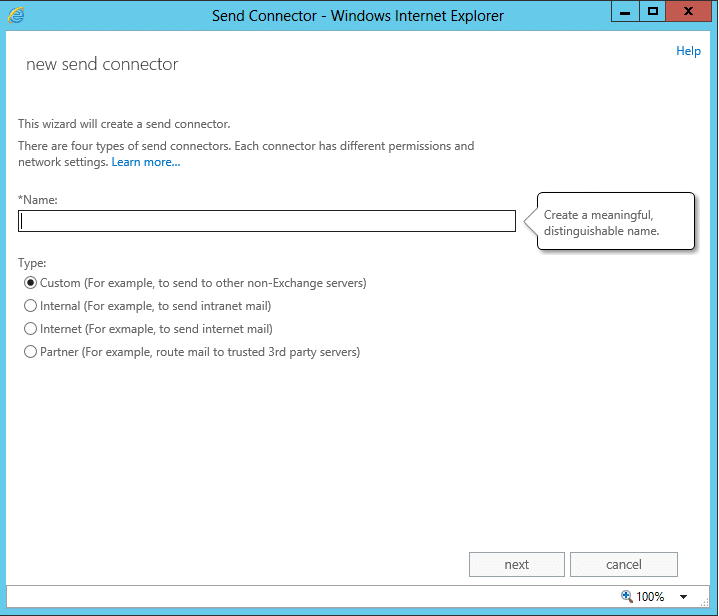
Task: Choose the Internet send connector type
Action: (30, 329)
